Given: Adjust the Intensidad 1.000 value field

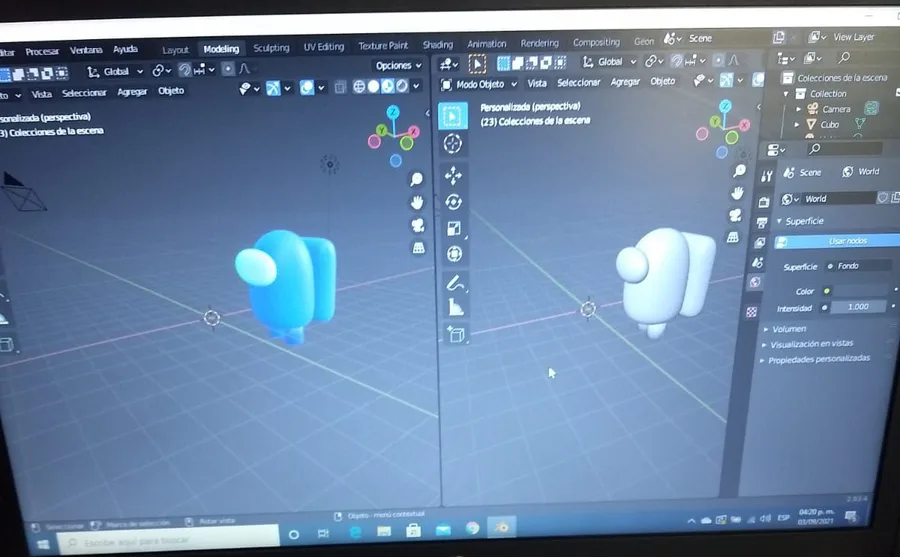Looking at the screenshot, I should click(858, 307).
